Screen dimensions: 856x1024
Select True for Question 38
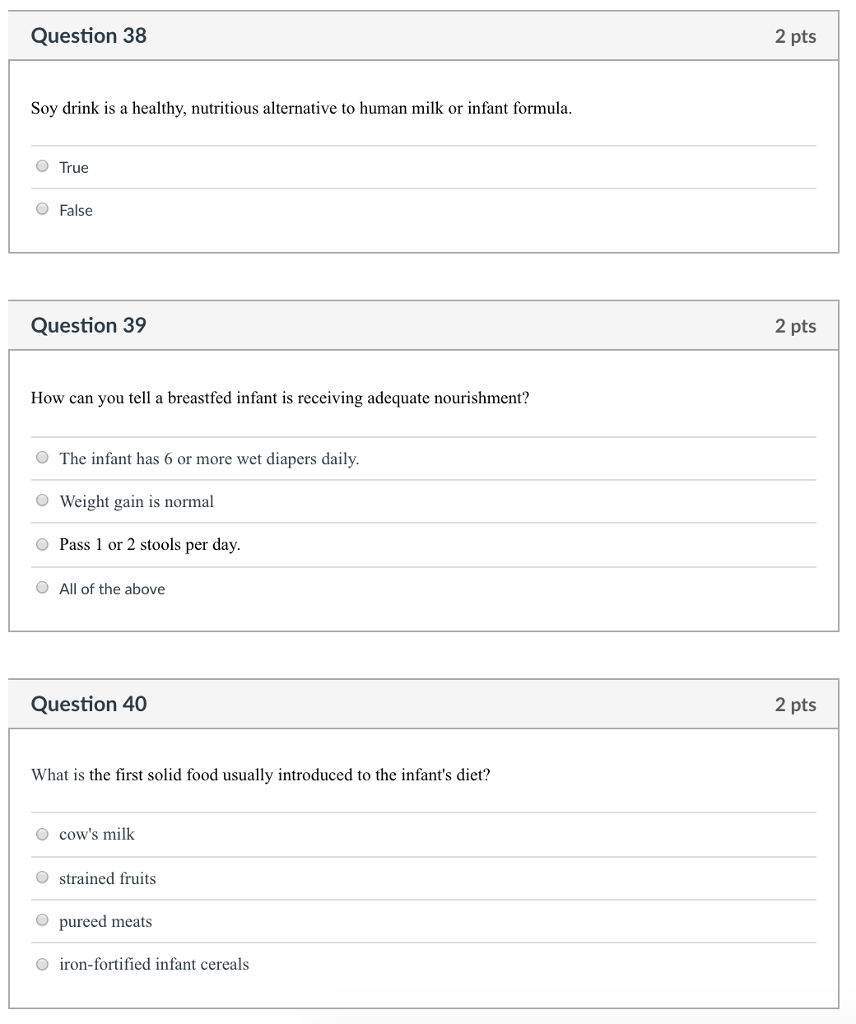(42, 166)
